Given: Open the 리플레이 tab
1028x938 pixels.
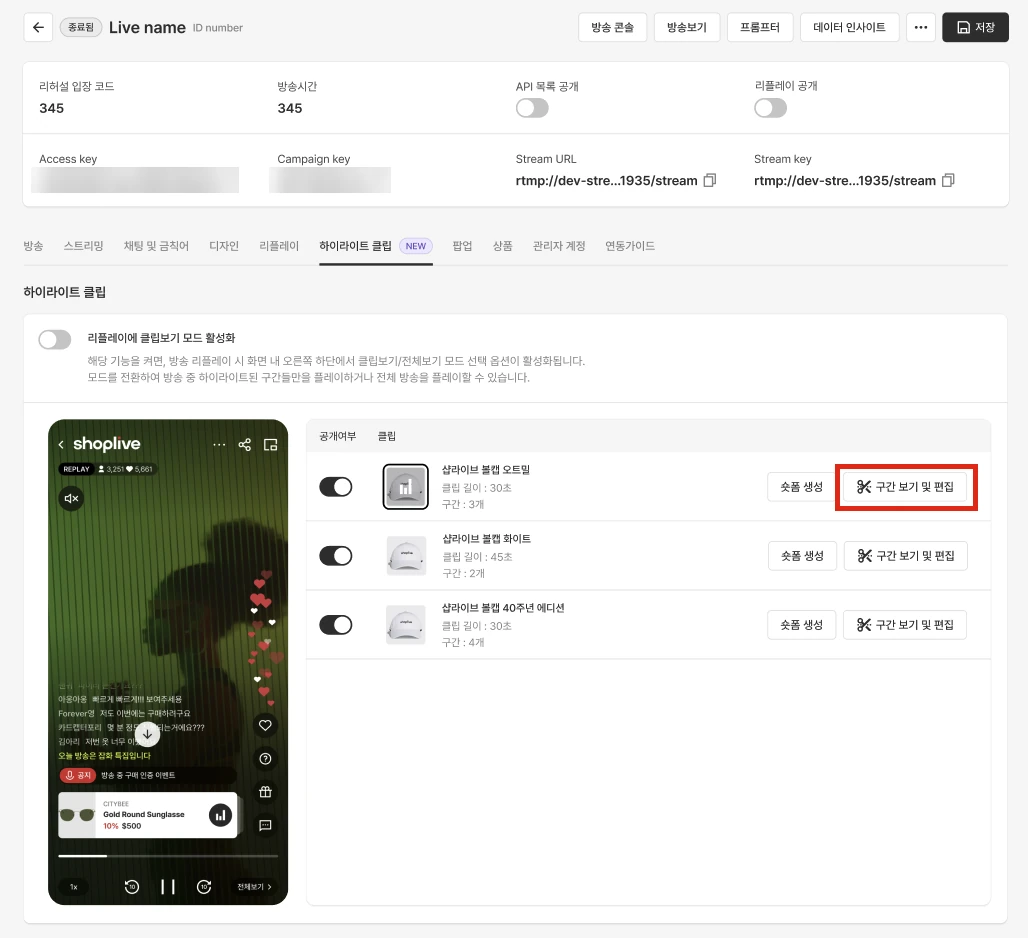Looking at the screenshot, I should [279, 246].
